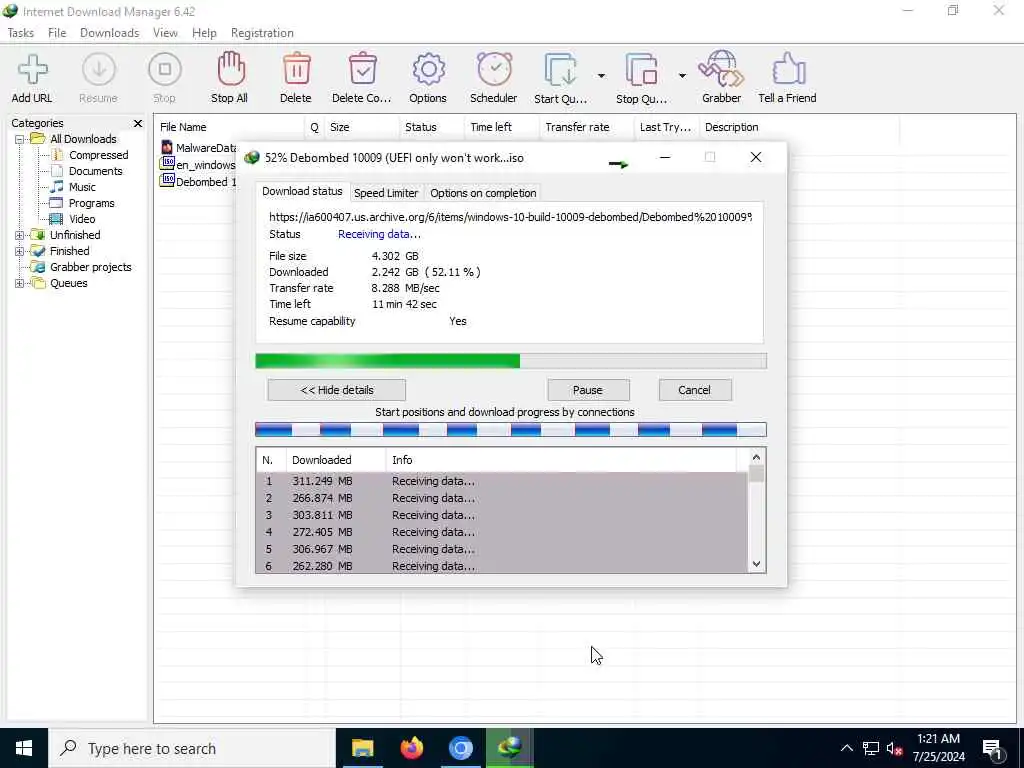Click the Delete Completed toolbar icon

click(x=362, y=69)
